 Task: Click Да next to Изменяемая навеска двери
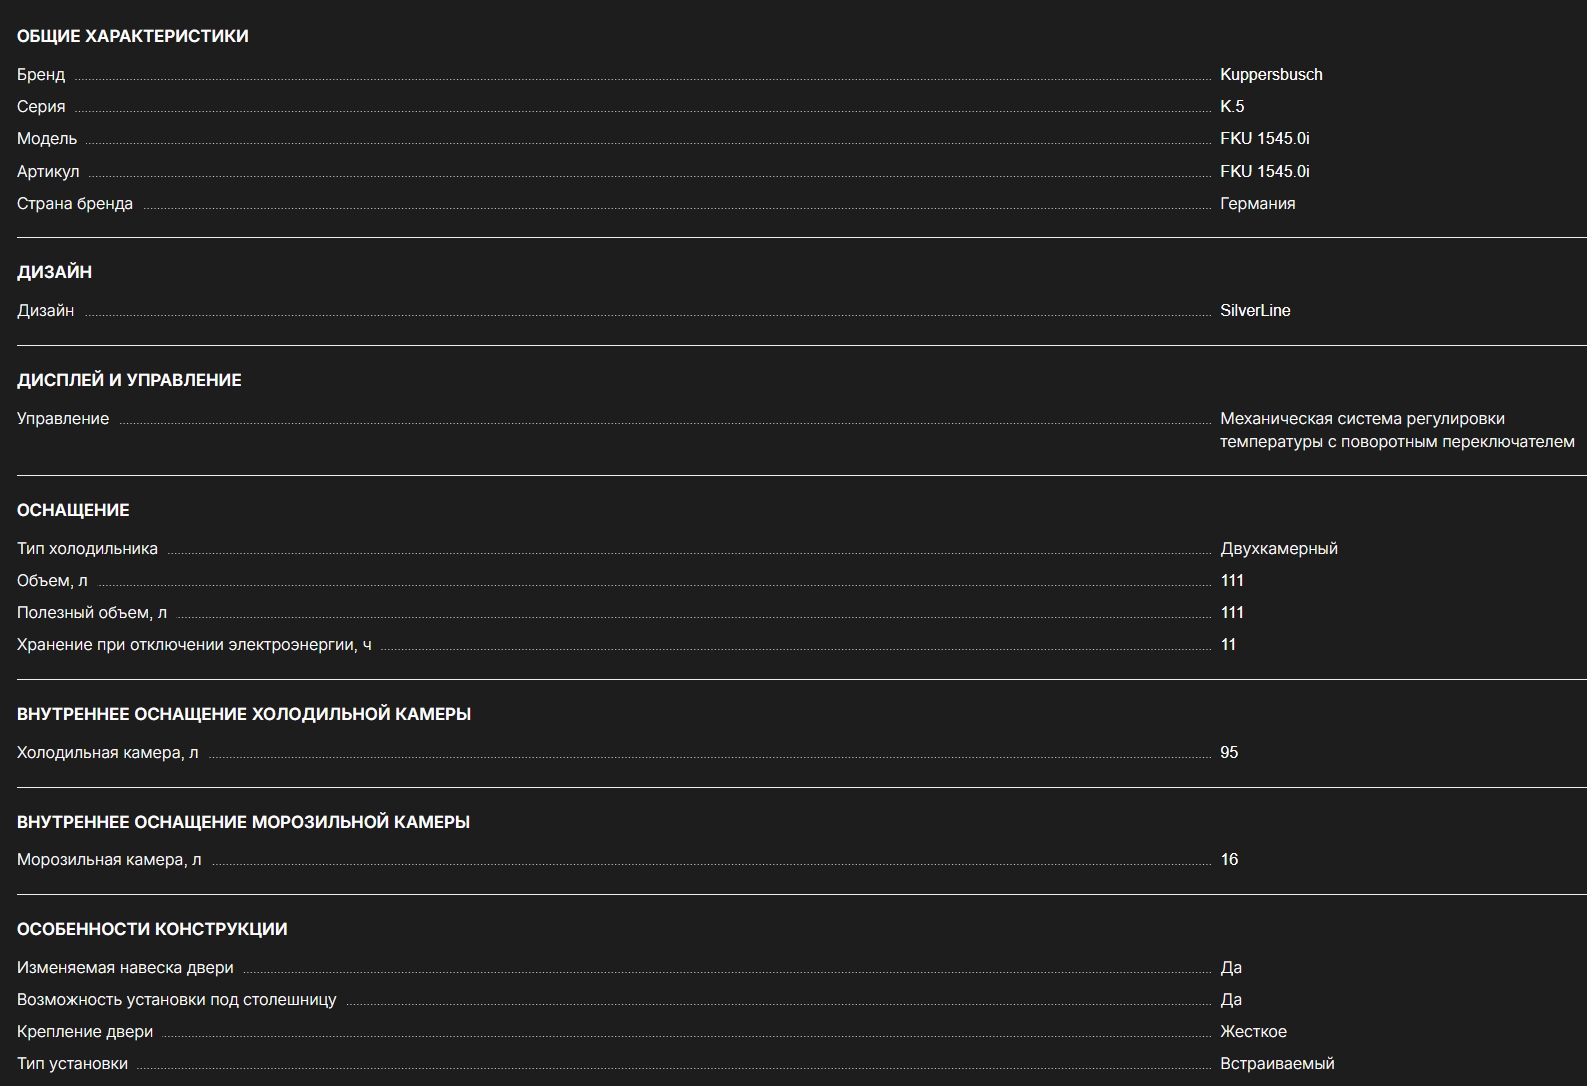[x=1231, y=968]
